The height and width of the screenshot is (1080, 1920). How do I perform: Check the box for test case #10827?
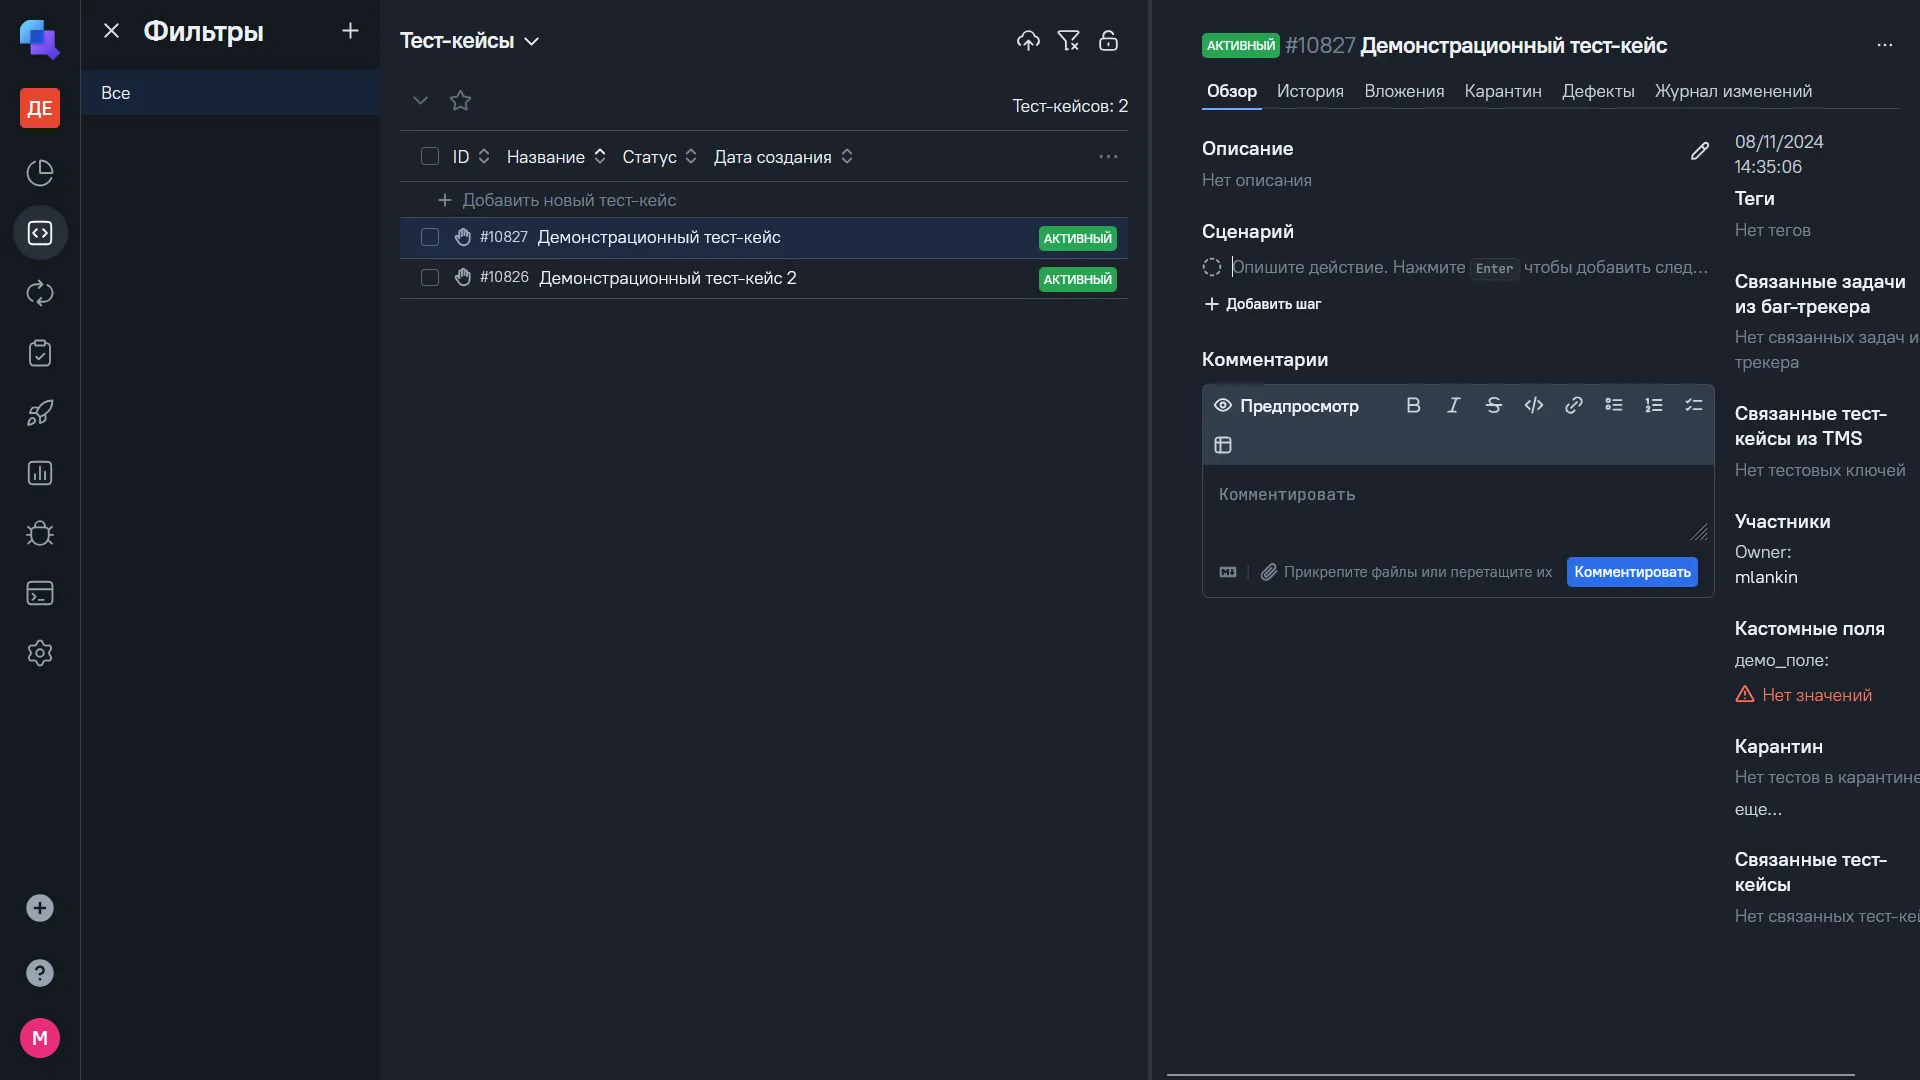coord(430,237)
